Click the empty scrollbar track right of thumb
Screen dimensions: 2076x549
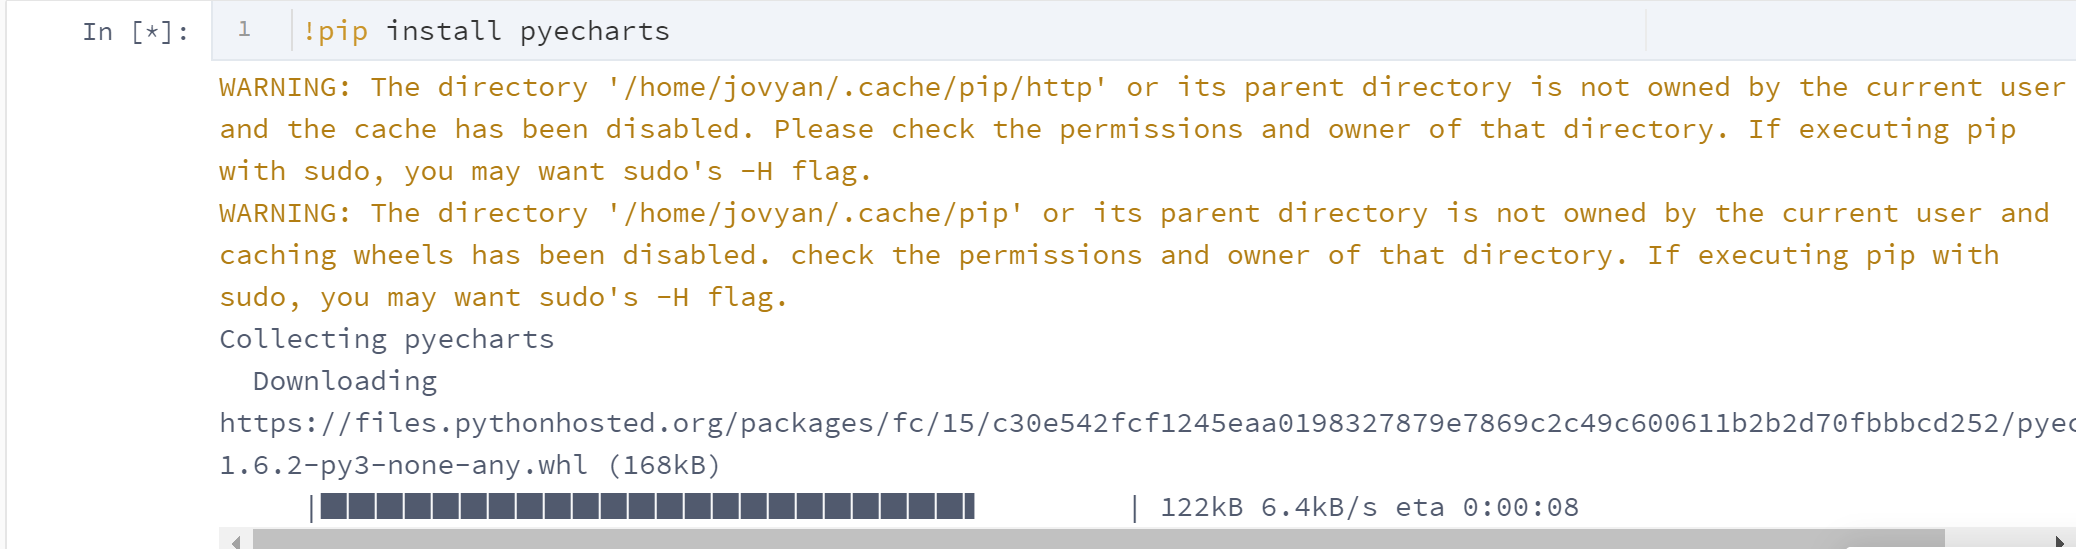tap(1994, 540)
